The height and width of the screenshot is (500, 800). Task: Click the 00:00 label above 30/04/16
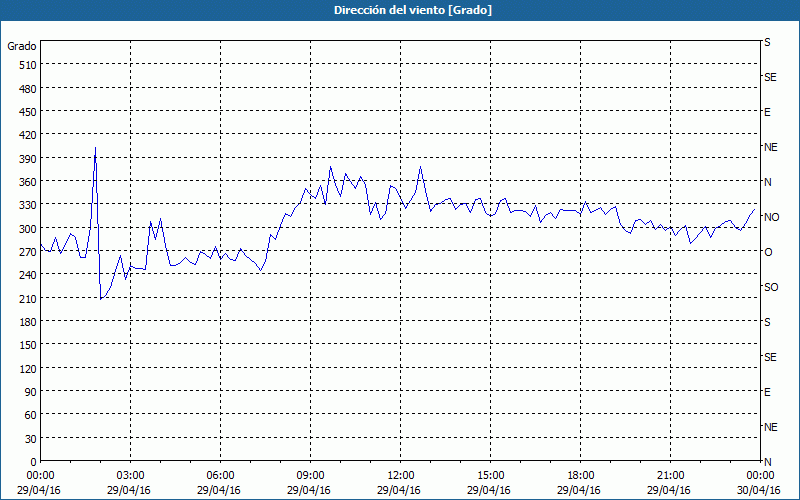(x=760, y=476)
